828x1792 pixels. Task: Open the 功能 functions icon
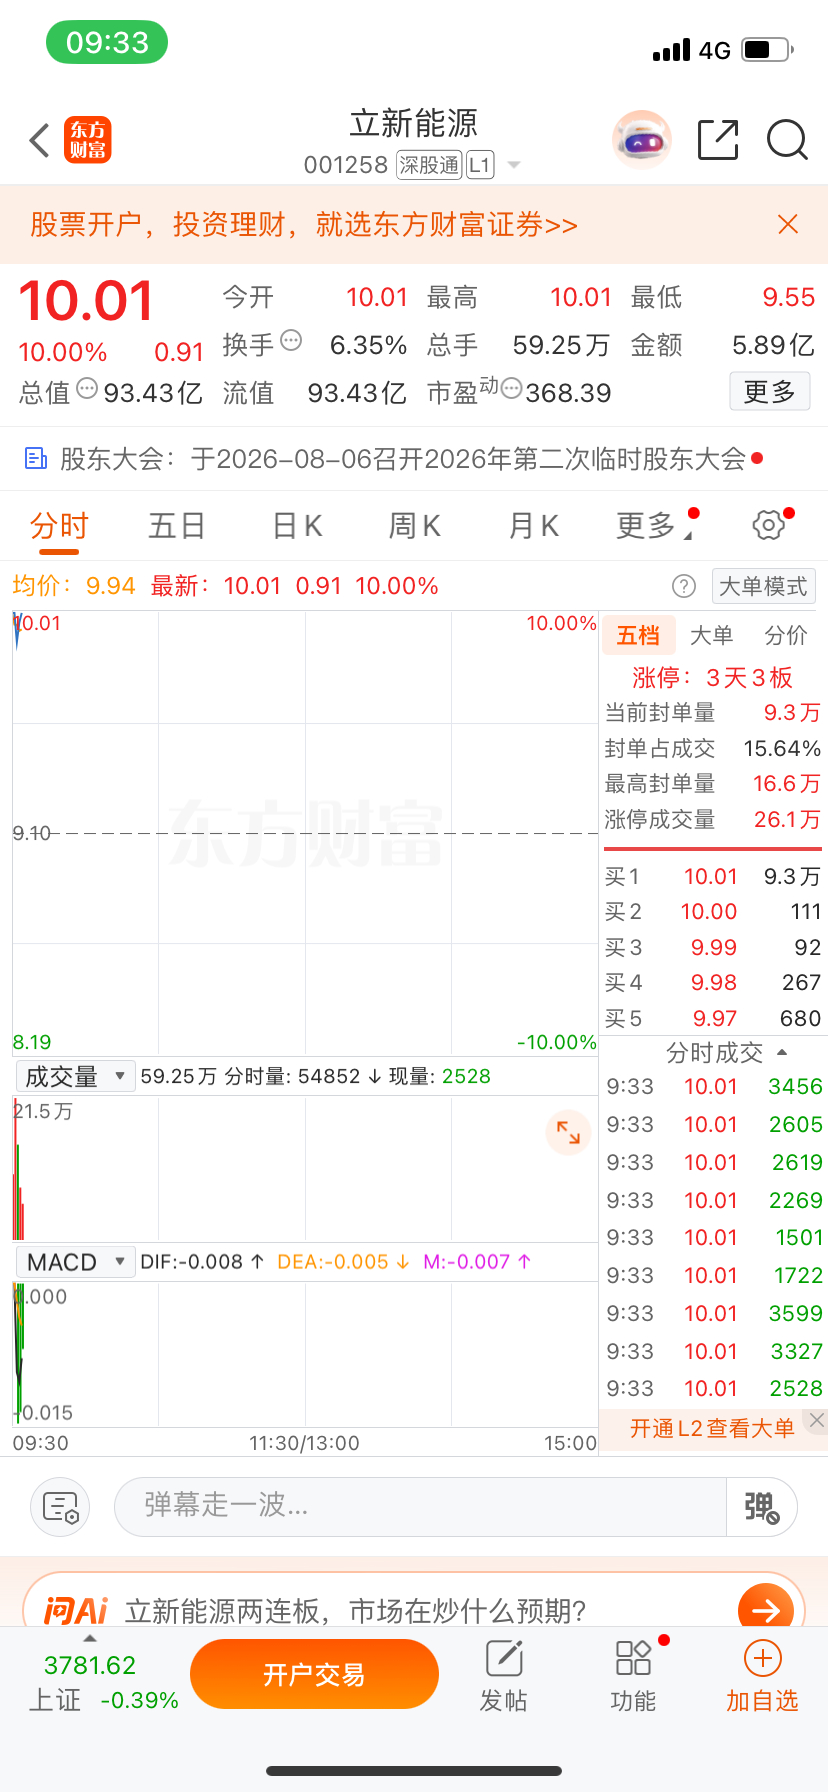(633, 1658)
